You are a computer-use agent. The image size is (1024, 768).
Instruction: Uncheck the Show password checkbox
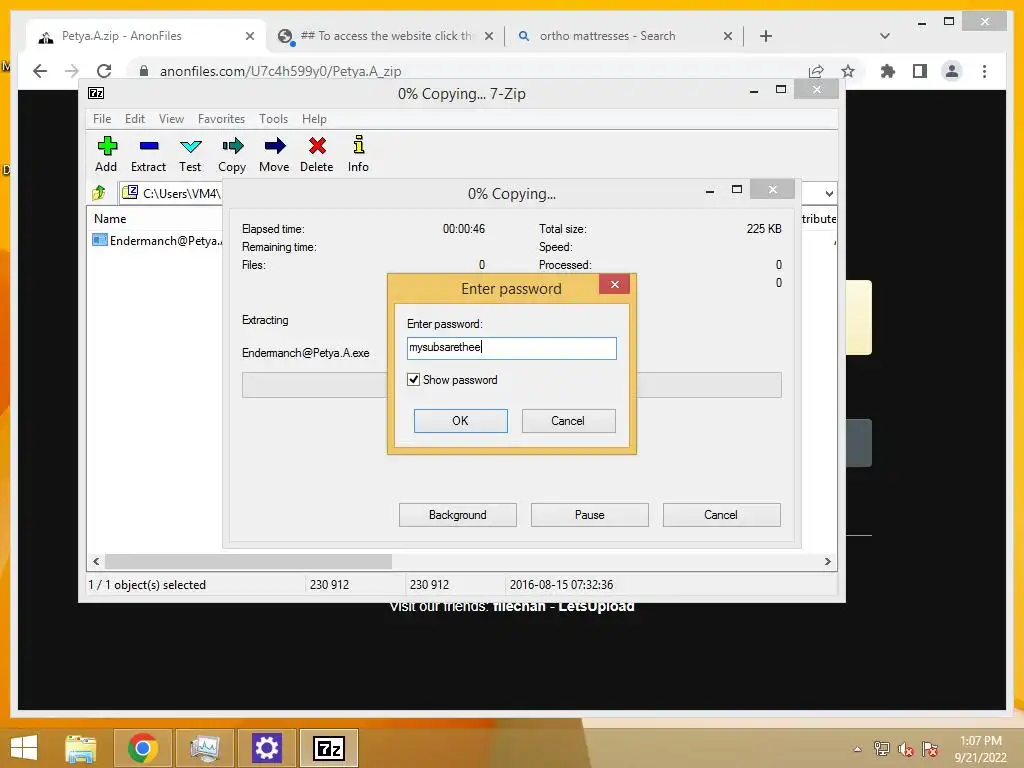pyautogui.click(x=413, y=379)
